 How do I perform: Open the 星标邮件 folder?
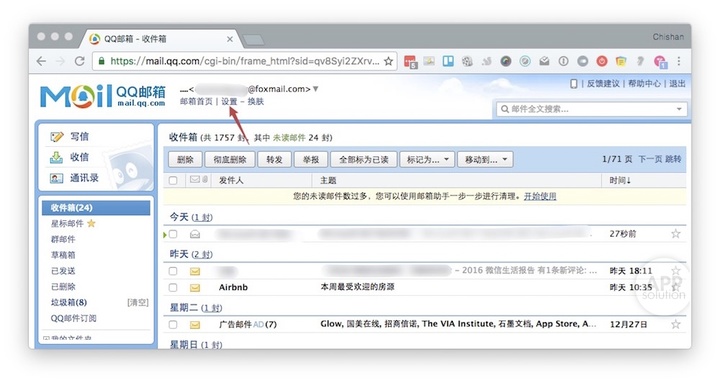coord(67,224)
